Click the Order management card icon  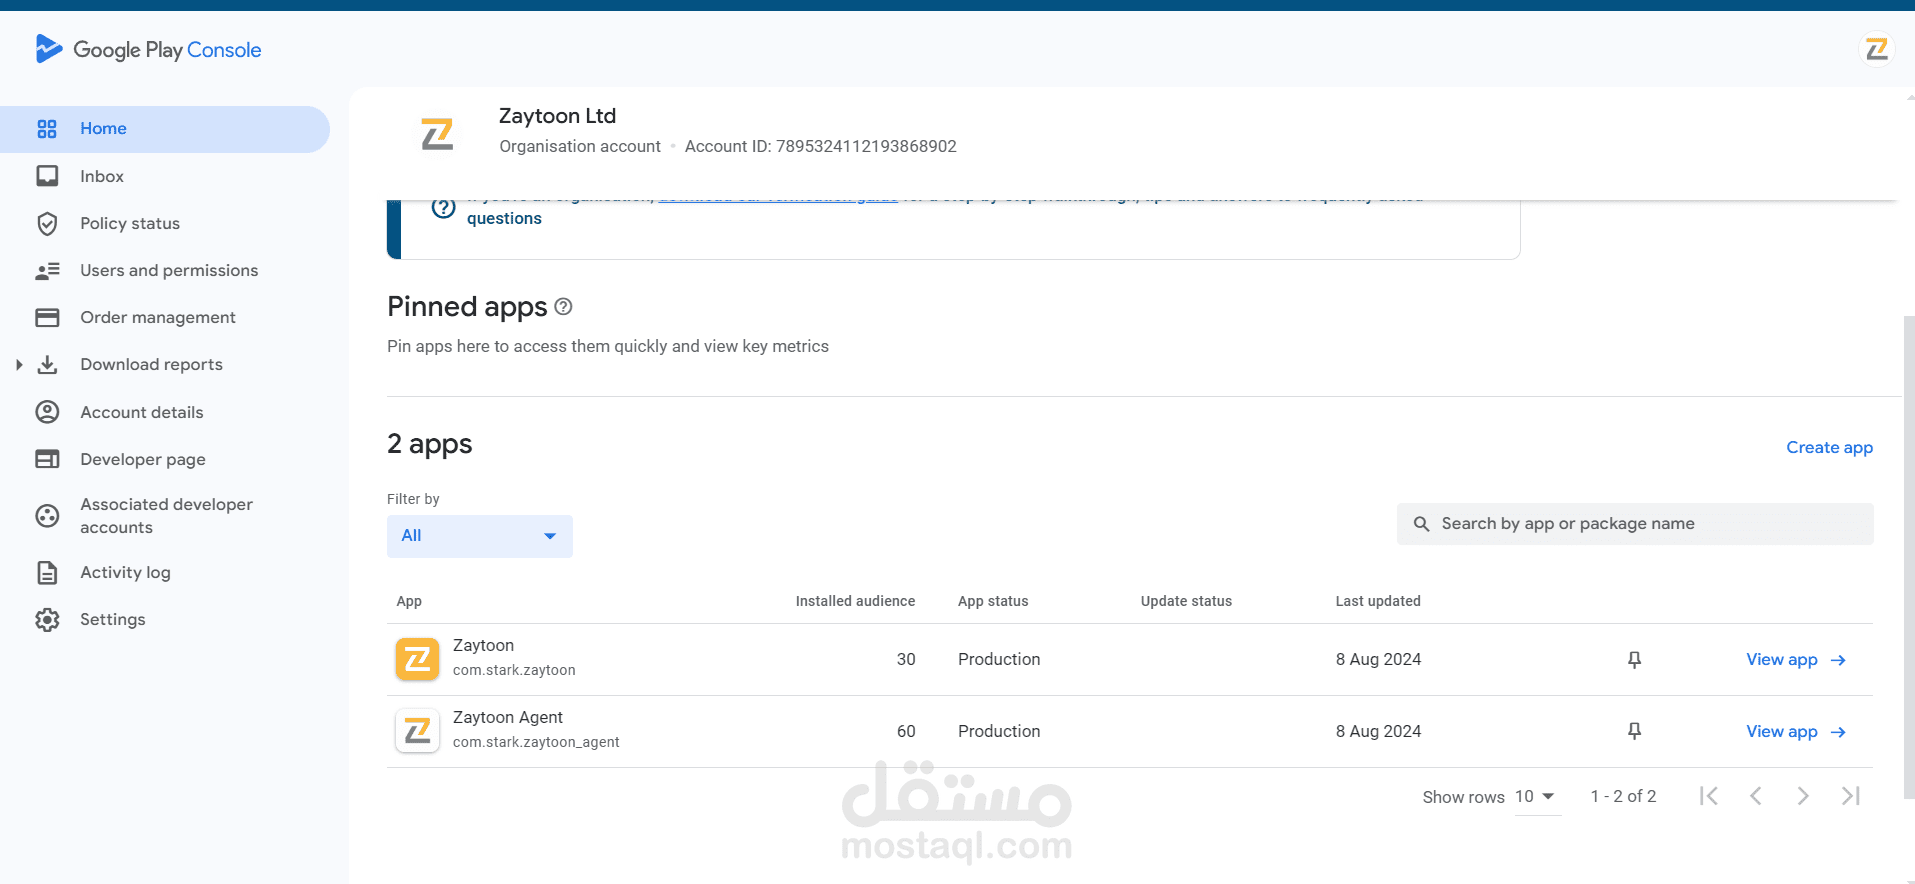click(47, 317)
